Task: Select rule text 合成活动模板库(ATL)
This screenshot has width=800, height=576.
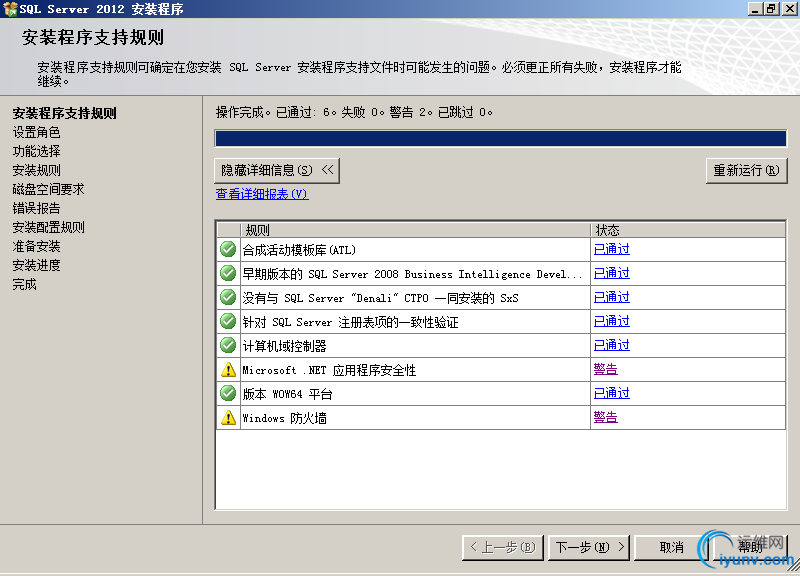Action: pyautogui.click(x=299, y=250)
